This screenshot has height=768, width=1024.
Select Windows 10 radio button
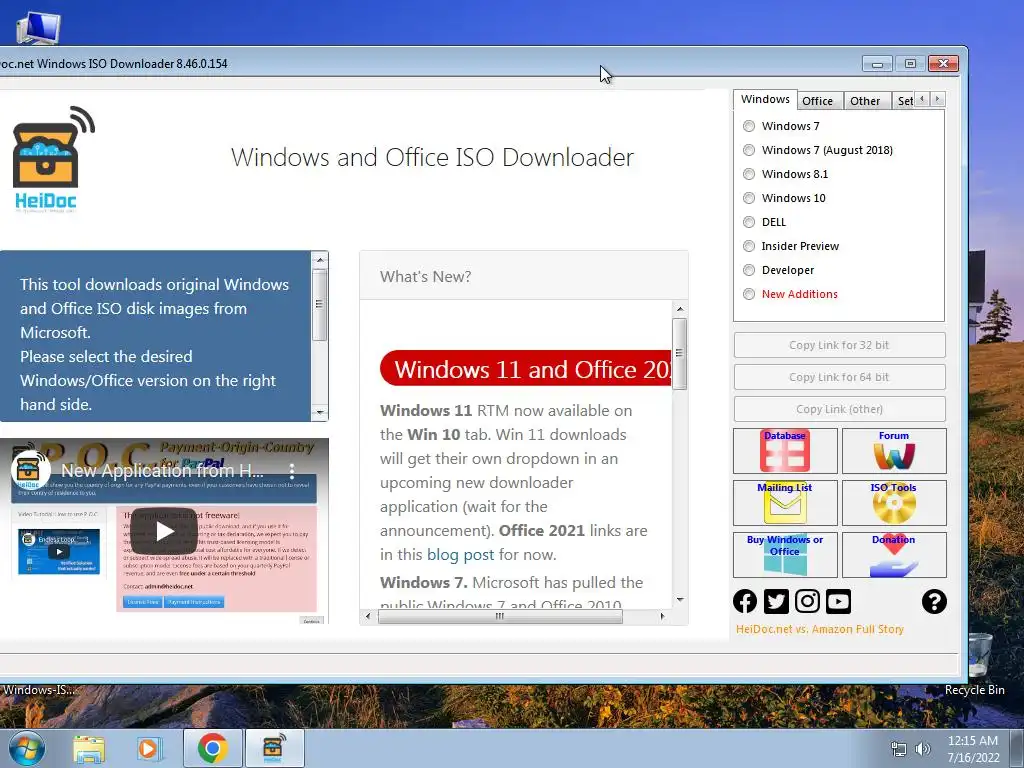point(749,198)
